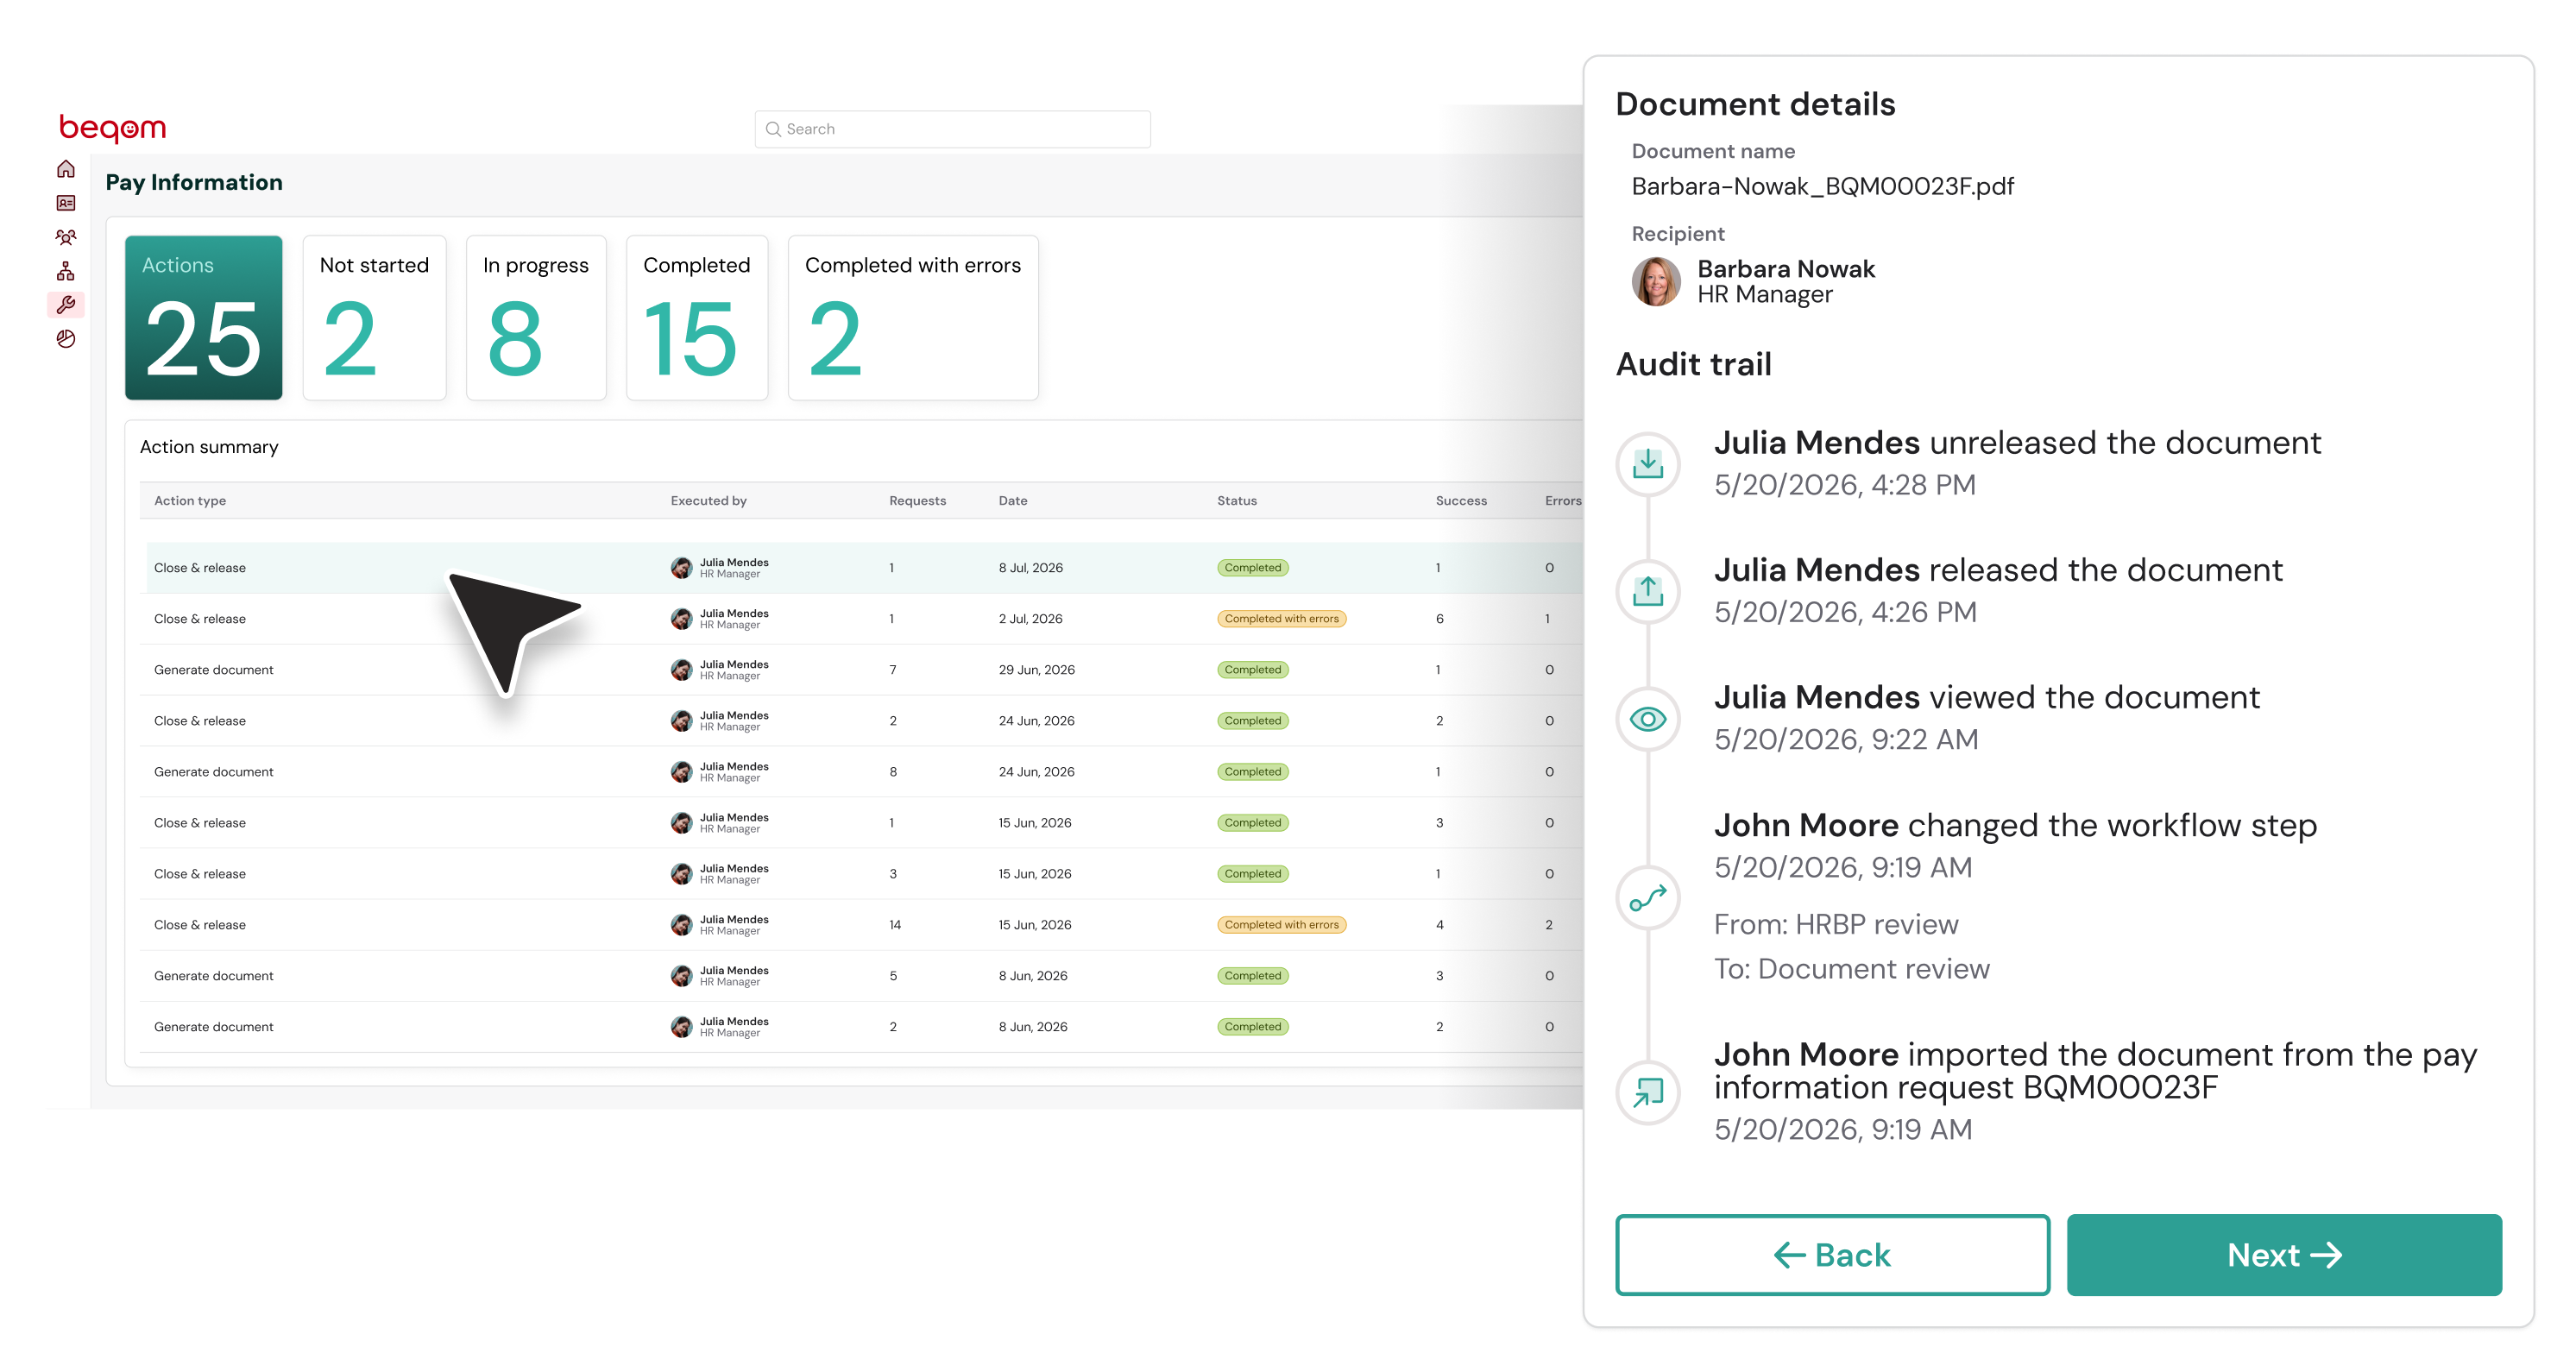The height and width of the screenshot is (1353, 2576).
Task: Open the ID card profile sidebar icon
Action: 66,203
